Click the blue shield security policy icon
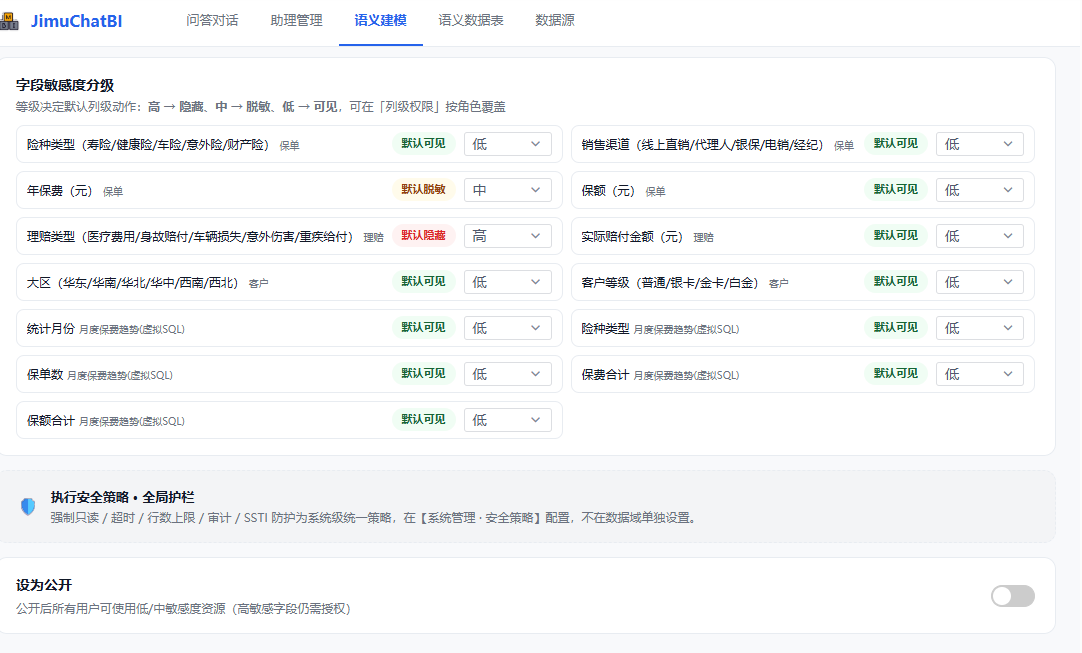The image size is (1082, 653). click(x=28, y=507)
